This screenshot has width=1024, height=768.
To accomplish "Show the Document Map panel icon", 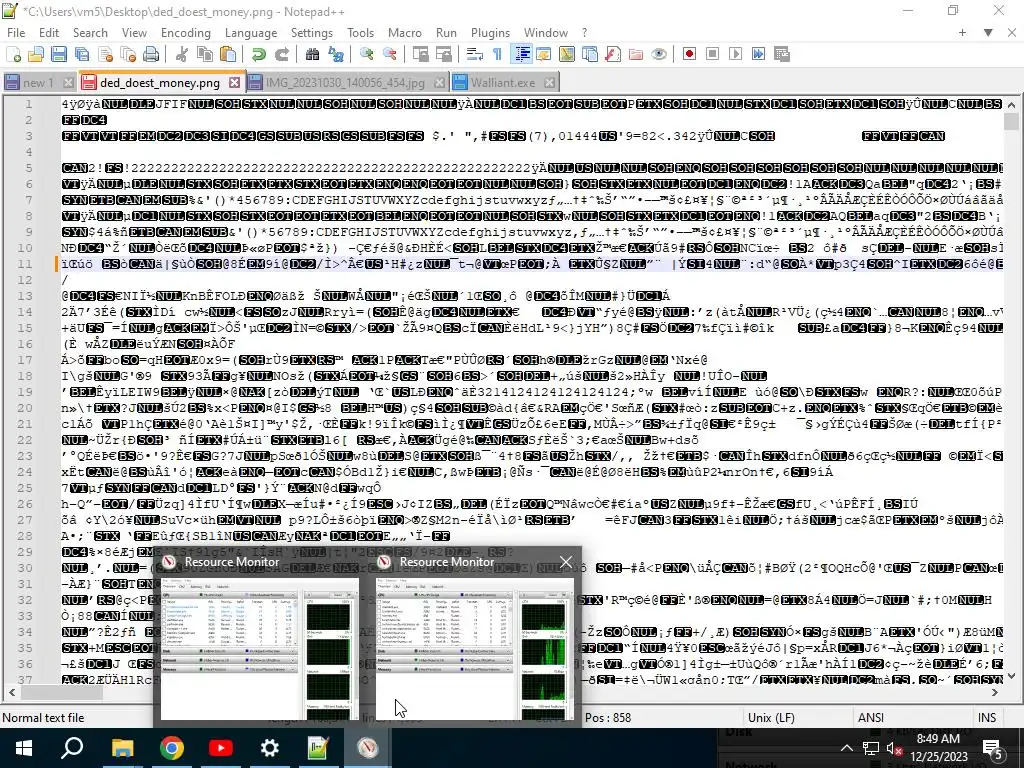I will click(x=566, y=54).
